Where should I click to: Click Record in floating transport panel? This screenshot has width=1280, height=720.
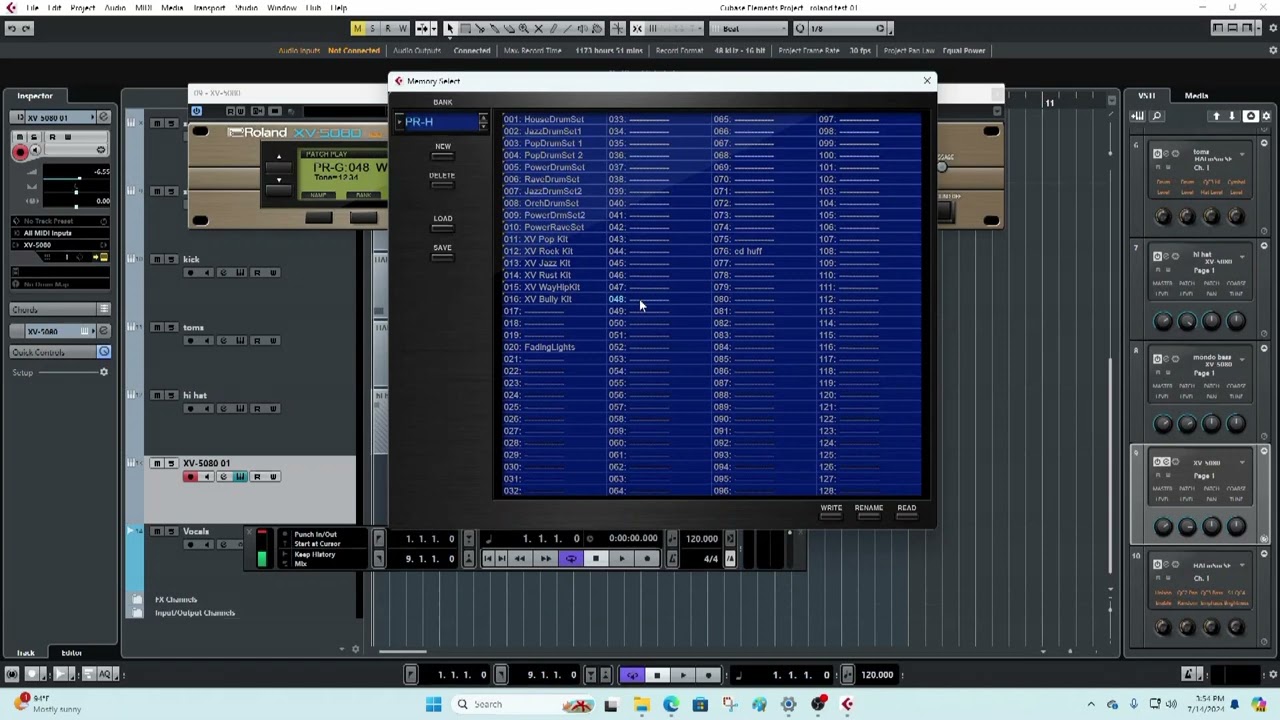[647, 559]
